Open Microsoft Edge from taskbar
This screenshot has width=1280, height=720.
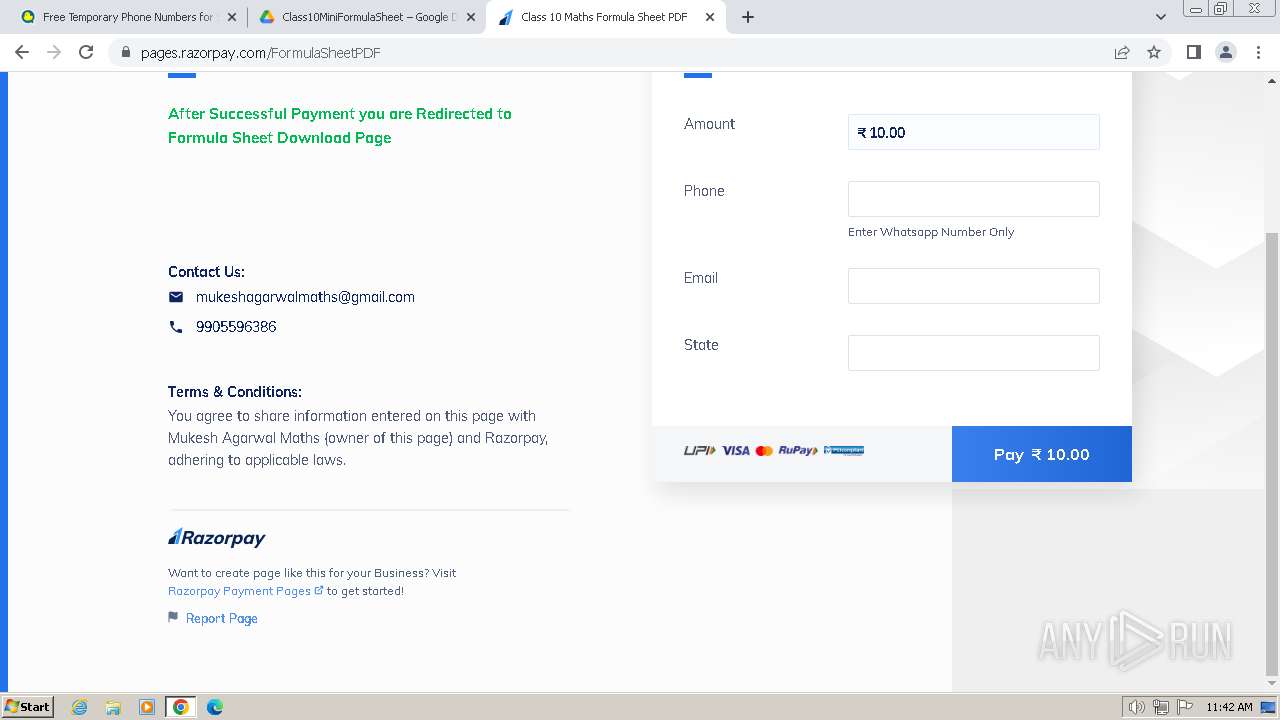click(x=215, y=707)
